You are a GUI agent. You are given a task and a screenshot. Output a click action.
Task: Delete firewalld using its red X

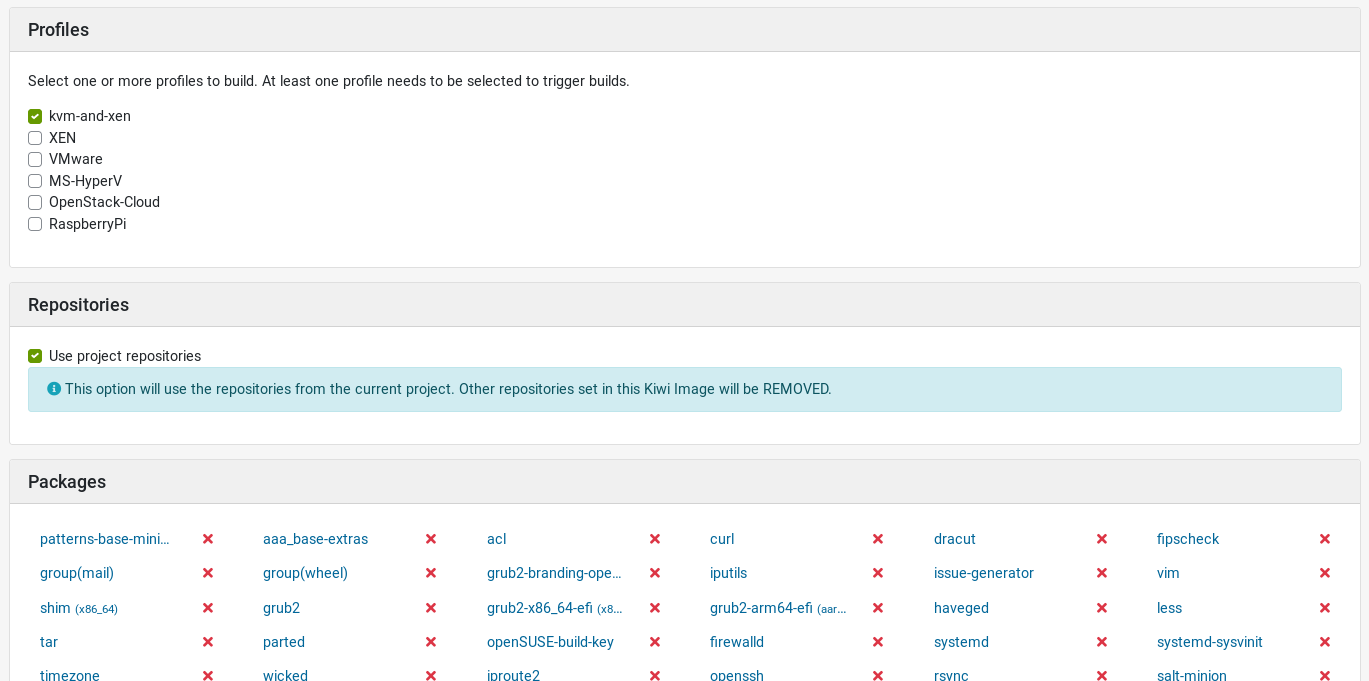(x=878, y=642)
